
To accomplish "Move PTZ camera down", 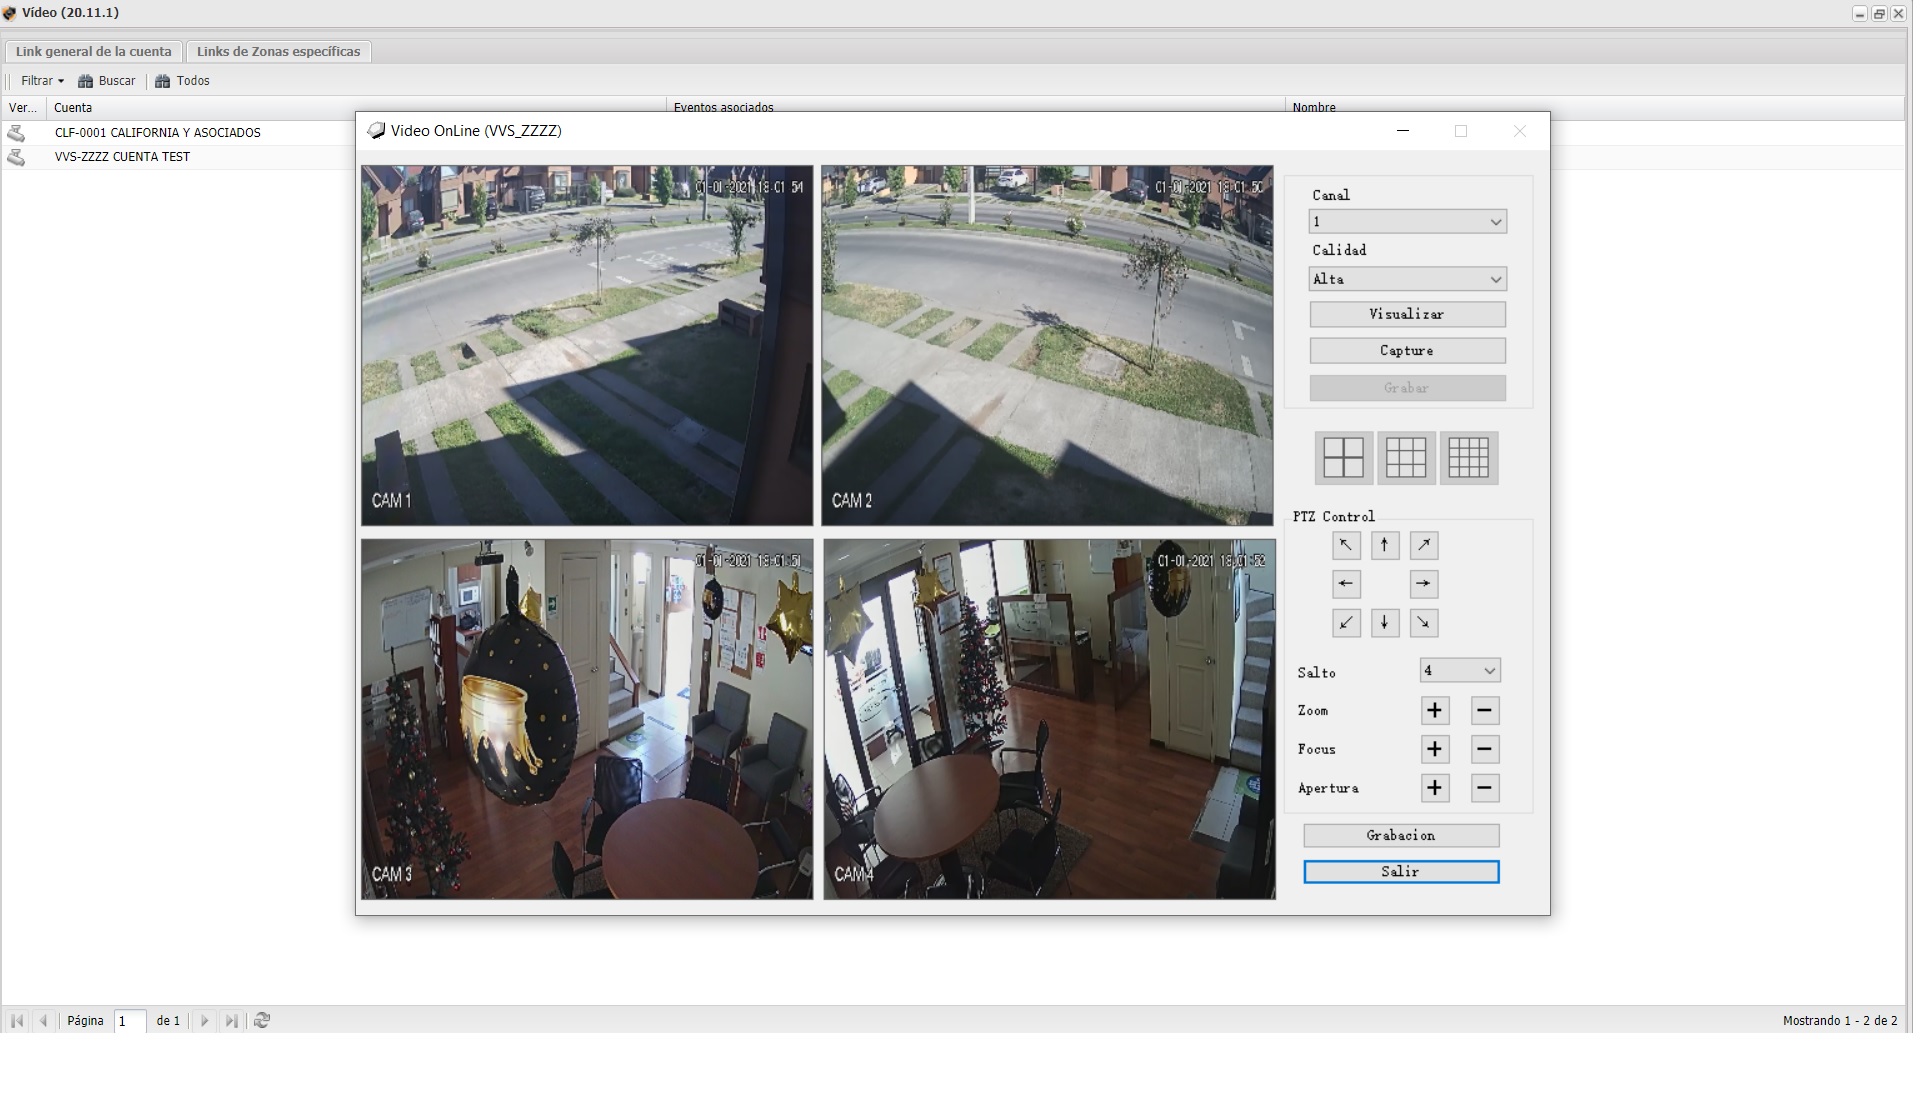I will pos(1385,623).
